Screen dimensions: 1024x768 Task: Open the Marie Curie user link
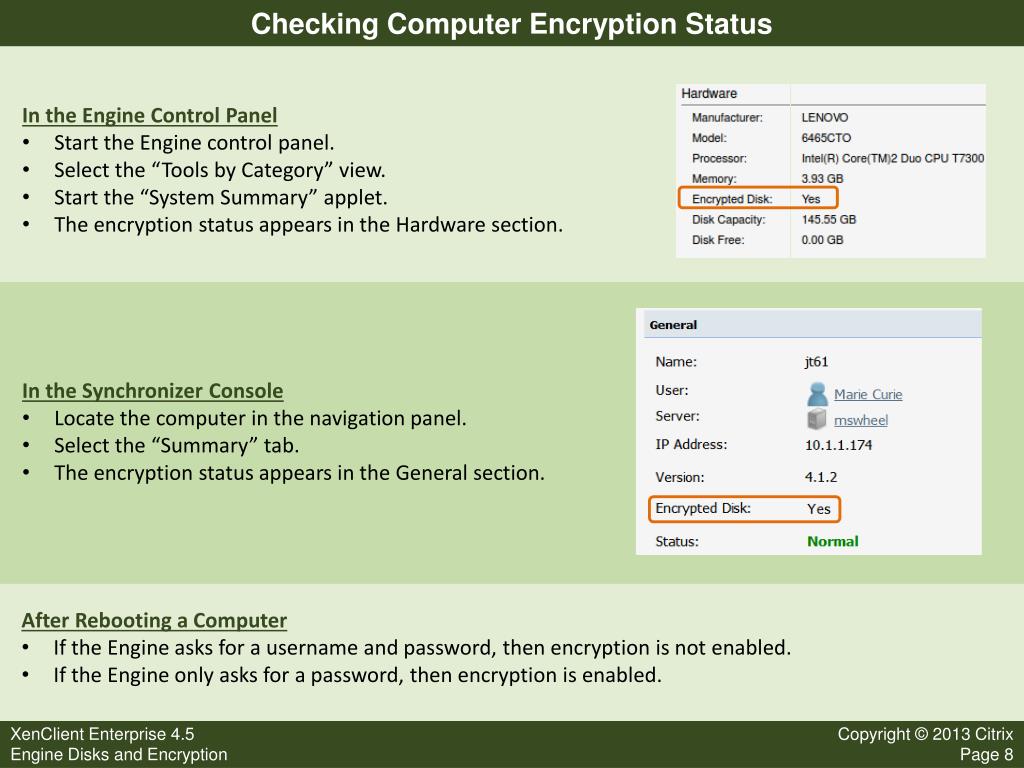coord(868,394)
